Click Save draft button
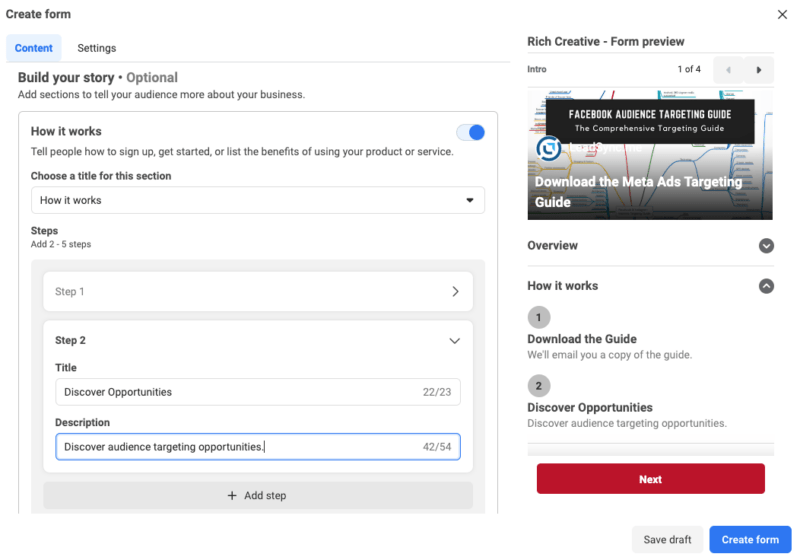This screenshot has width=800, height=557. (x=667, y=540)
